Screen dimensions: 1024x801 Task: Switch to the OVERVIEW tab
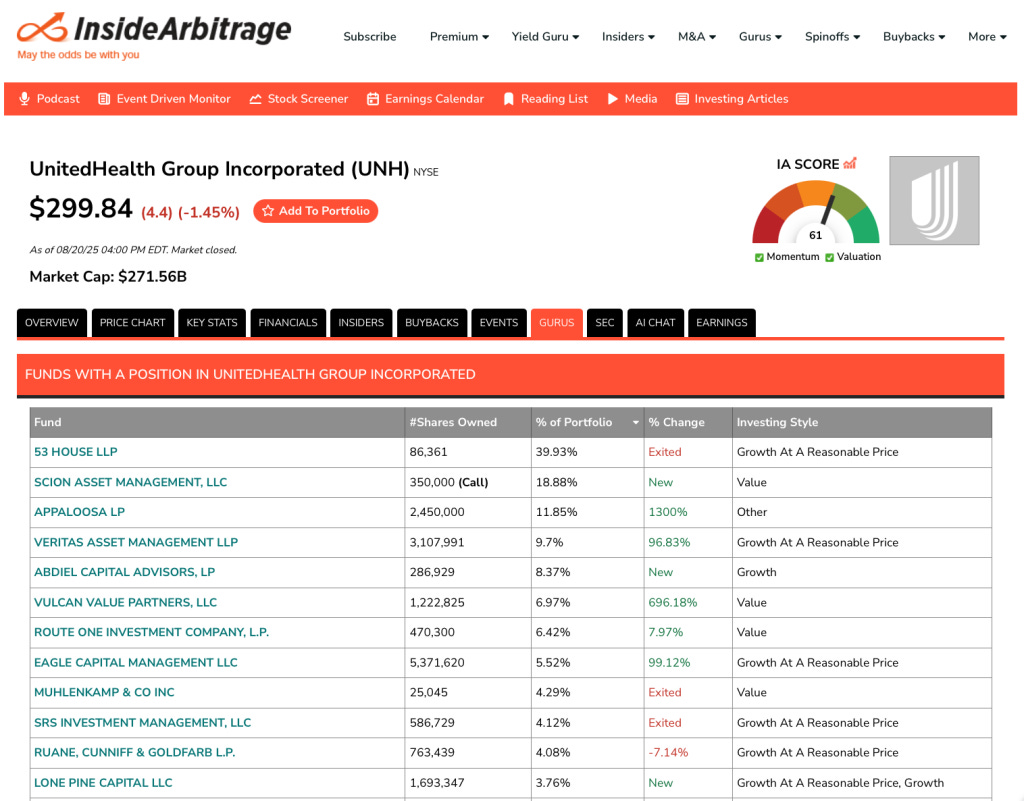click(52, 322)
